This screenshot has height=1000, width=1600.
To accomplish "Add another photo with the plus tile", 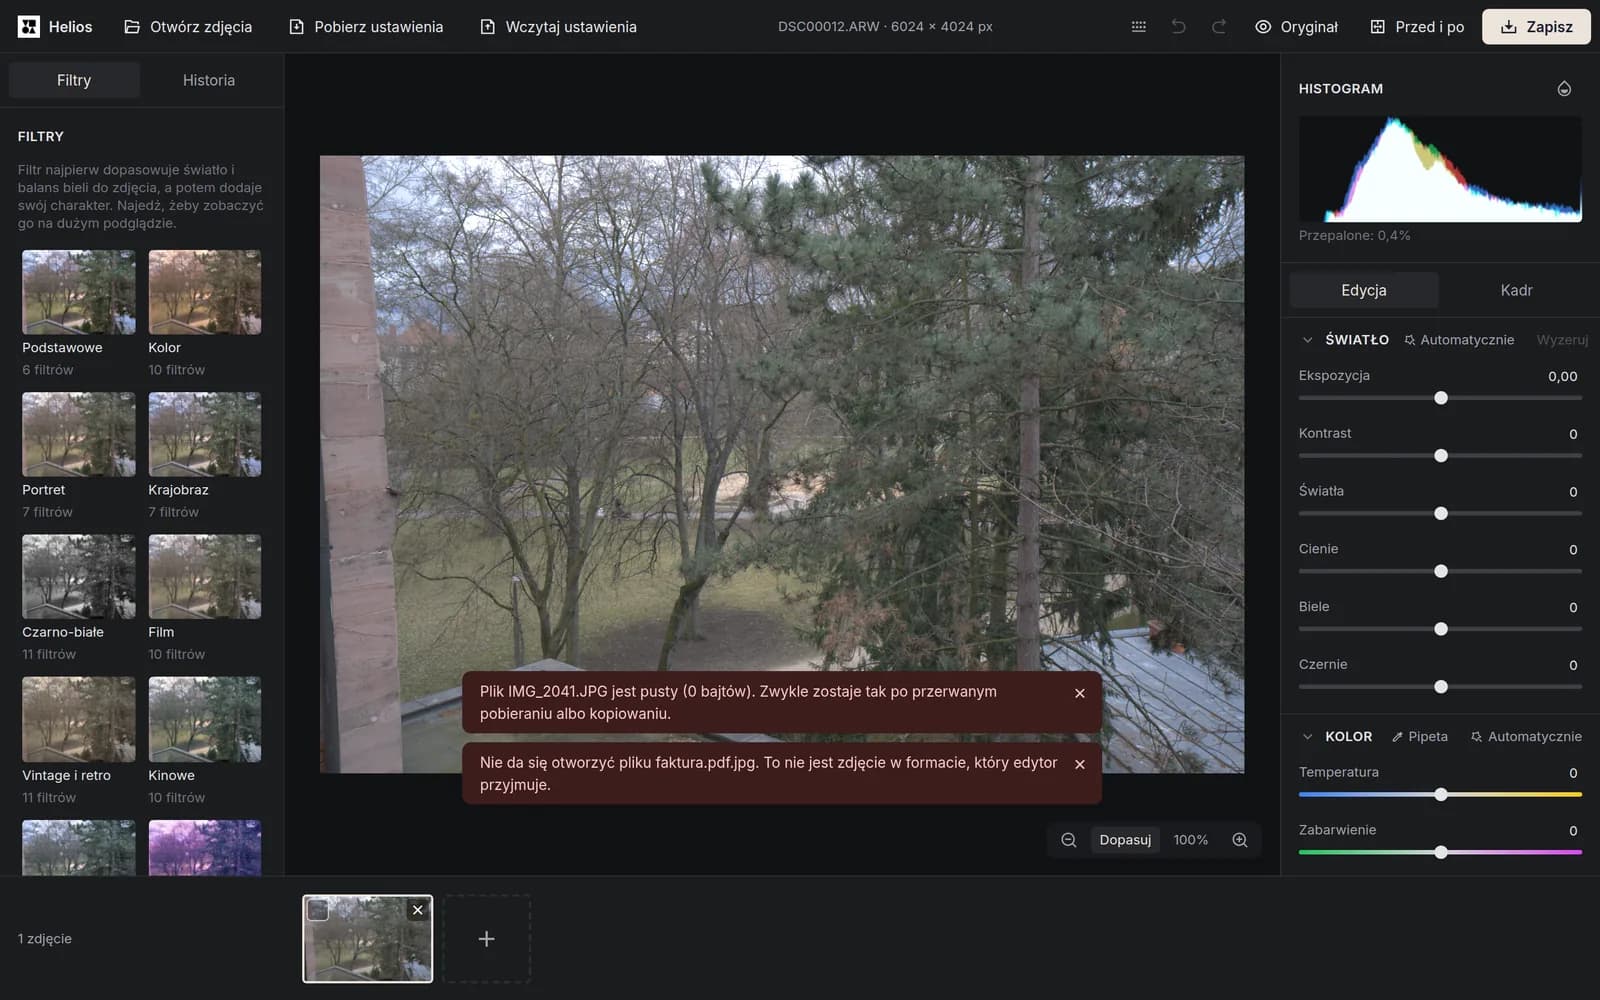I will 486,939.
